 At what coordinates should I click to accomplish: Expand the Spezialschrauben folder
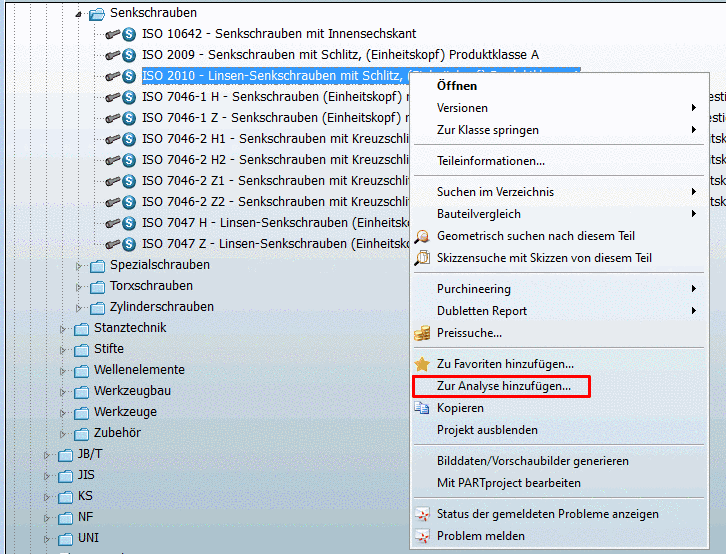80,265
